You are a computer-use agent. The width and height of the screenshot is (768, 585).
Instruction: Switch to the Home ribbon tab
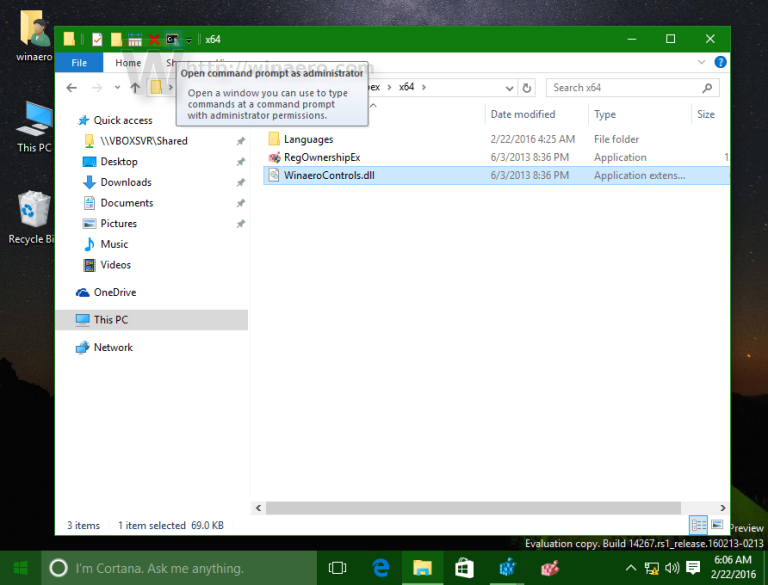128,63
